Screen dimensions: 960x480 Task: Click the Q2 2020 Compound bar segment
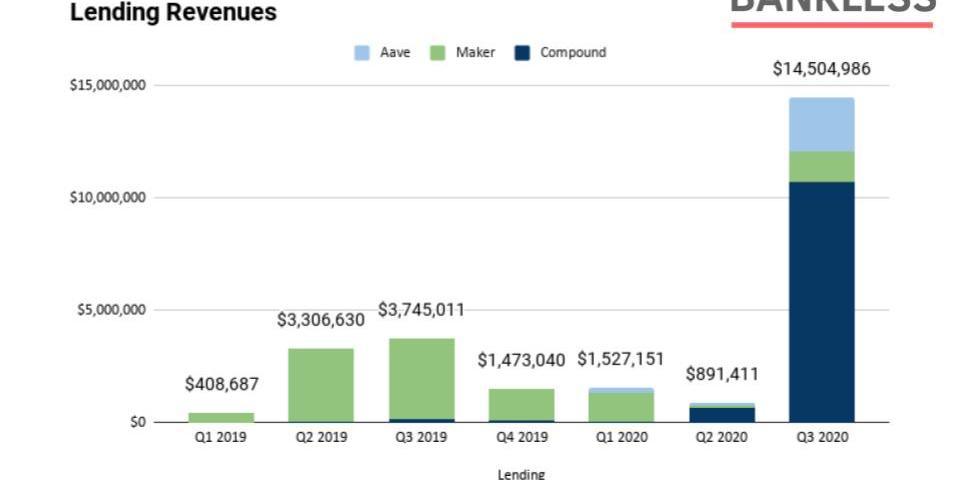point(721,414)
